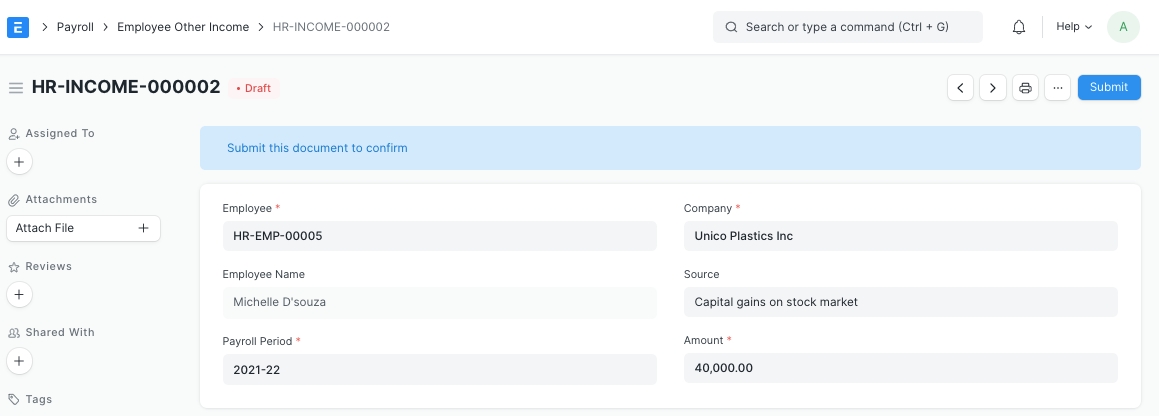Image resolution: width=1159 pixels, height=416 pixels.
Task: Click the ERPNext home logo
Action: [x=18, y=27]
